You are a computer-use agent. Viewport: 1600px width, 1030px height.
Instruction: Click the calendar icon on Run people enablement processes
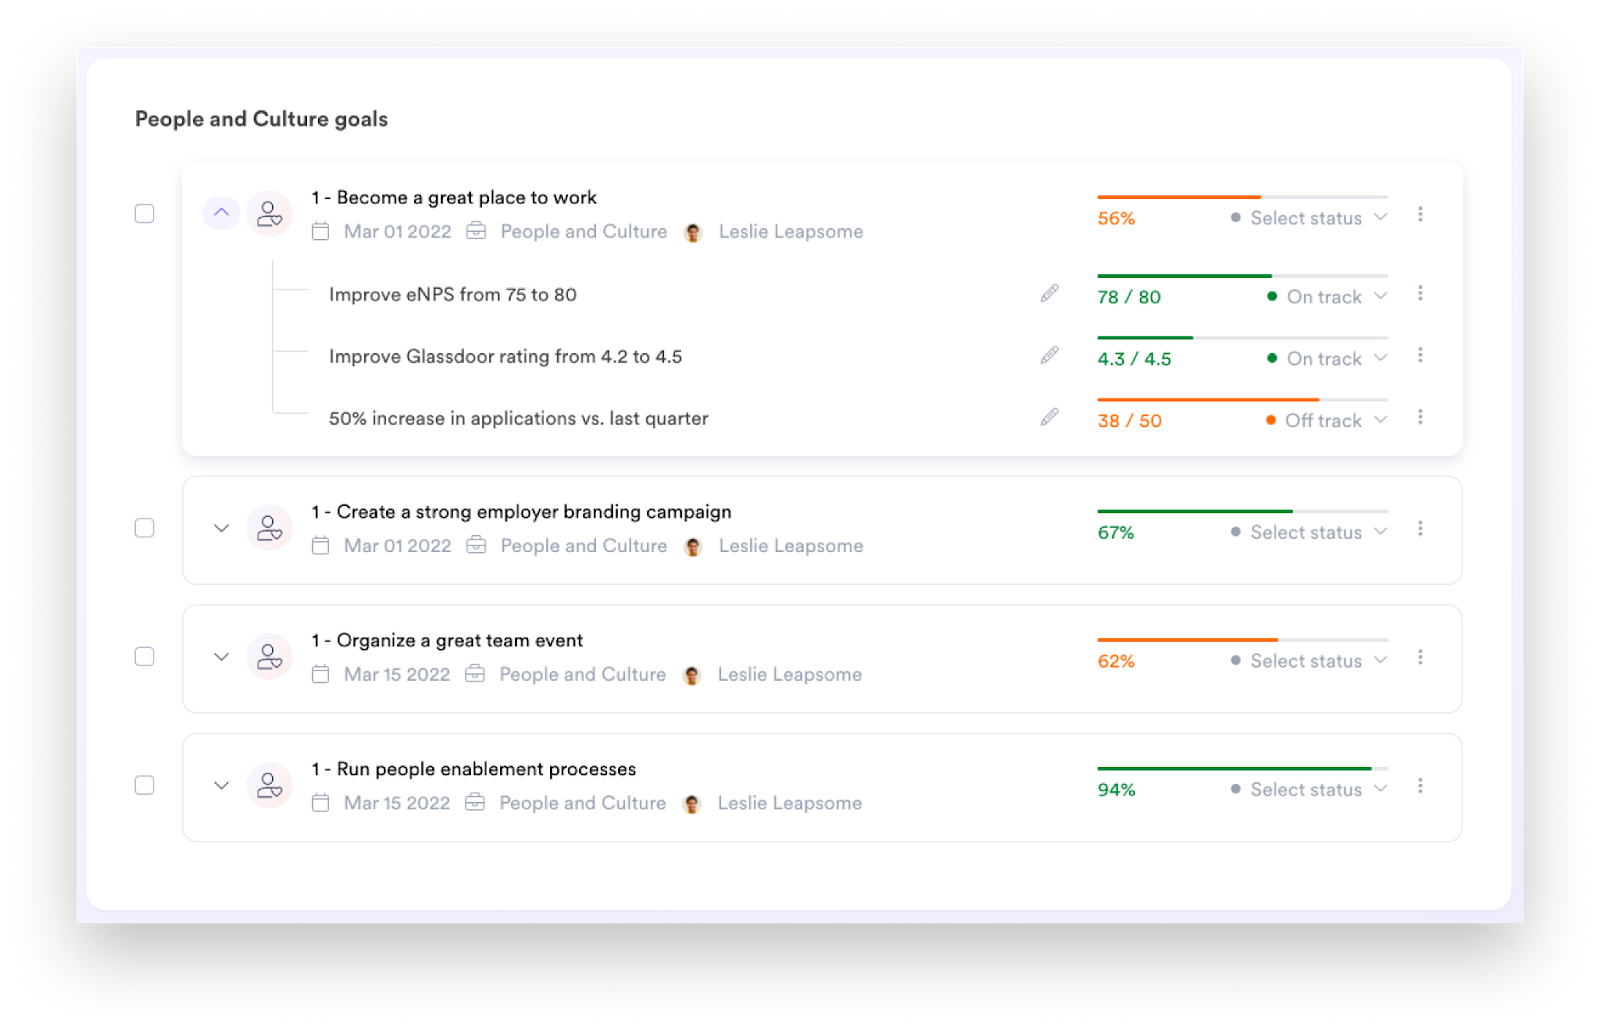[x=320, y=803]
